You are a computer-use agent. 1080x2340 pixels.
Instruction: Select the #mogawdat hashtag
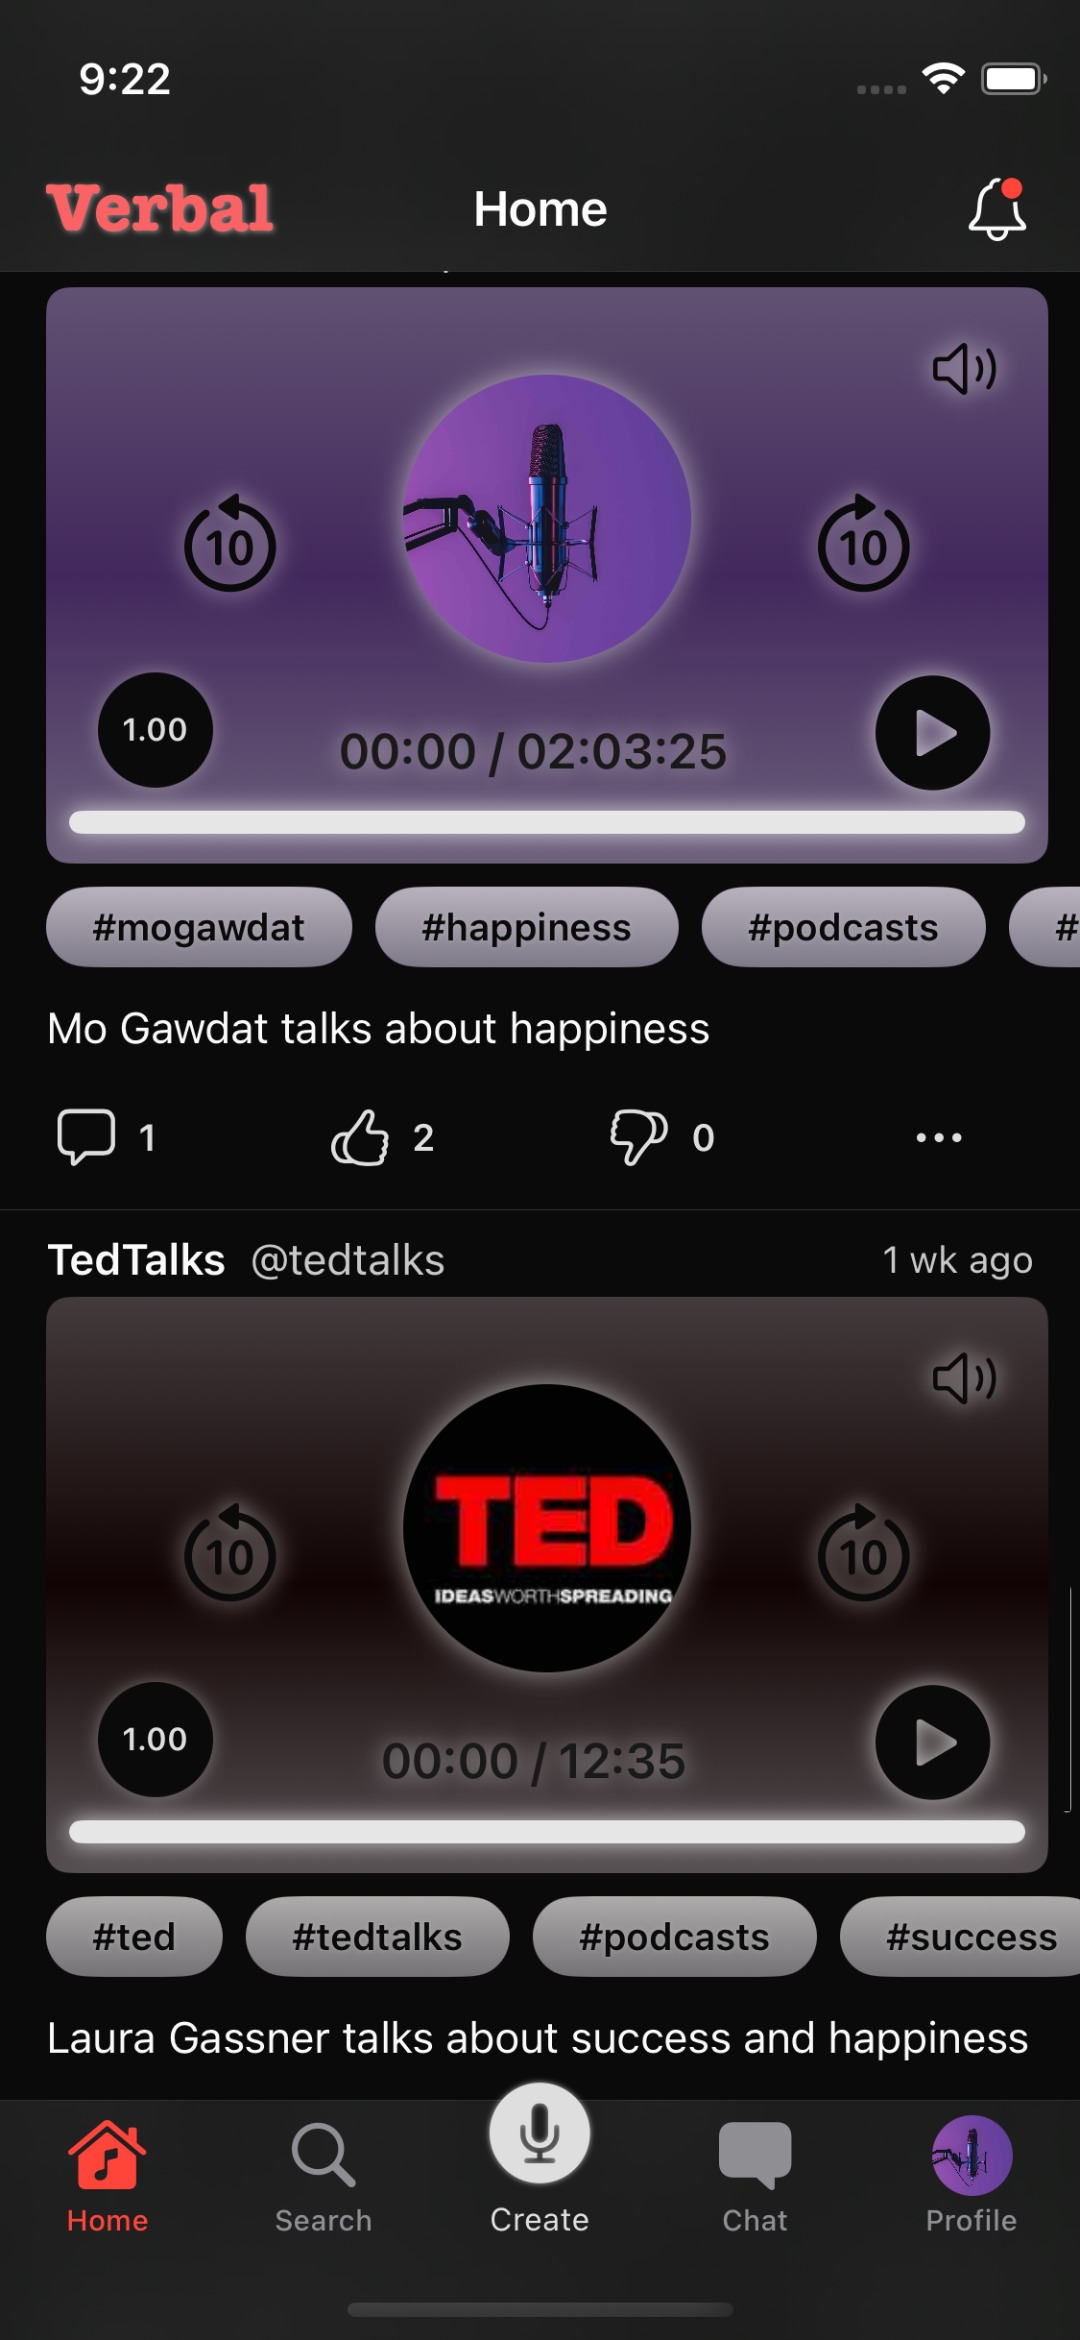point(199,927)
